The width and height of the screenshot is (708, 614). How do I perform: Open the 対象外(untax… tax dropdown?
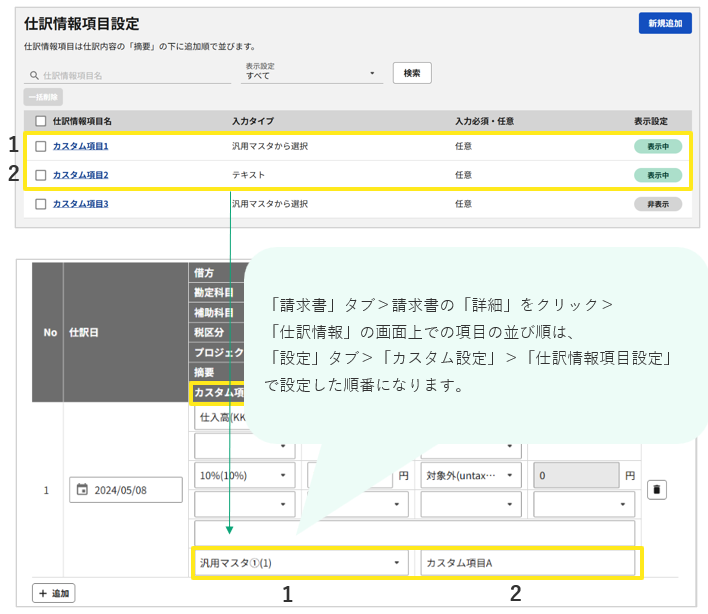[x=470, y=475]
